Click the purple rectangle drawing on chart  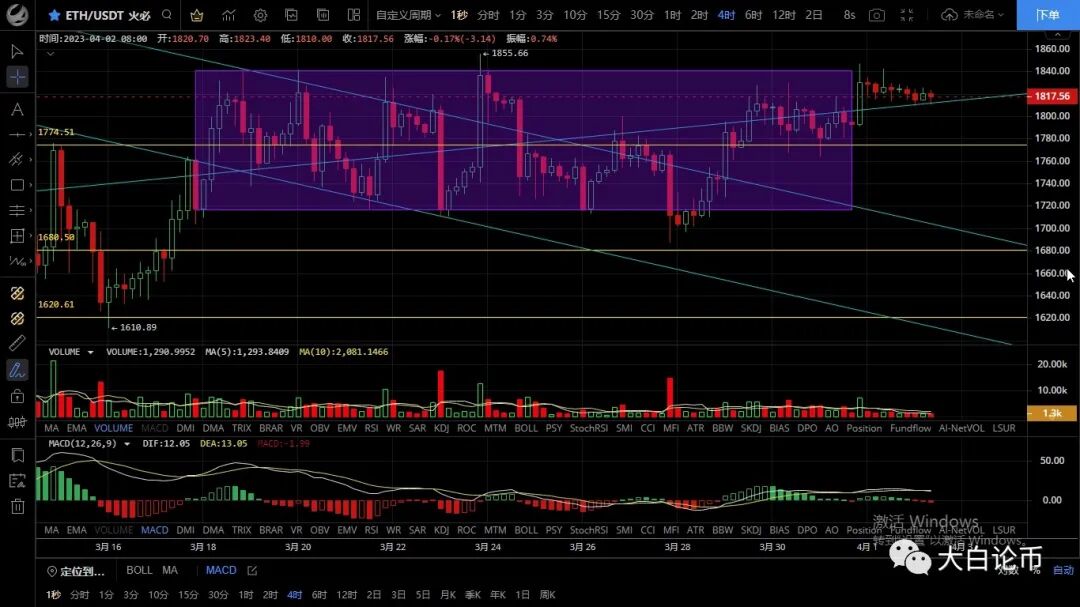point(523,141)
